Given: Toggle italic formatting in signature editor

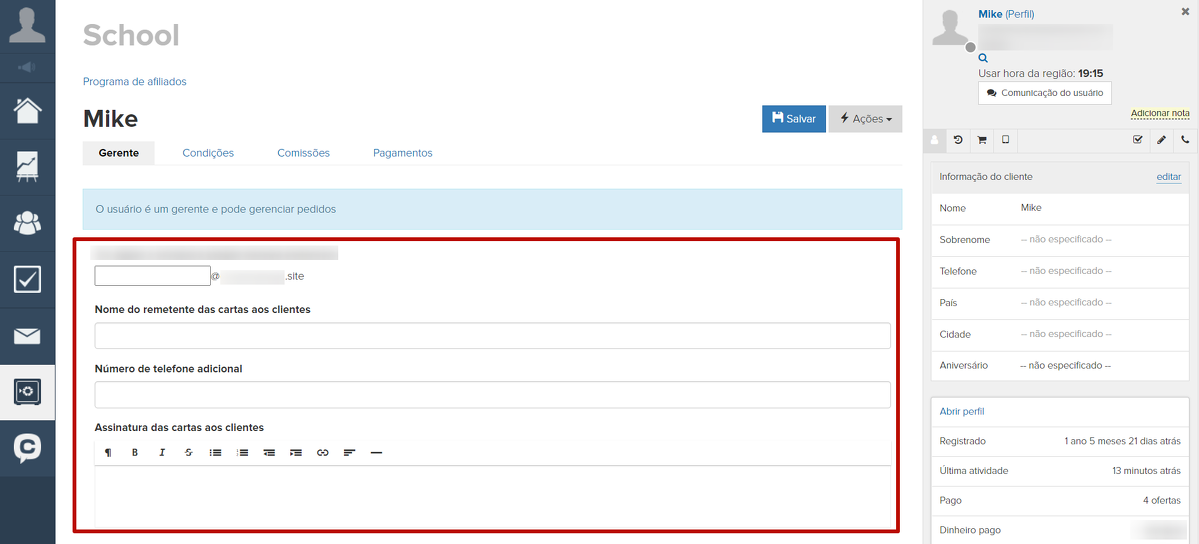Looking at the screenshot, I should point(162,453).
